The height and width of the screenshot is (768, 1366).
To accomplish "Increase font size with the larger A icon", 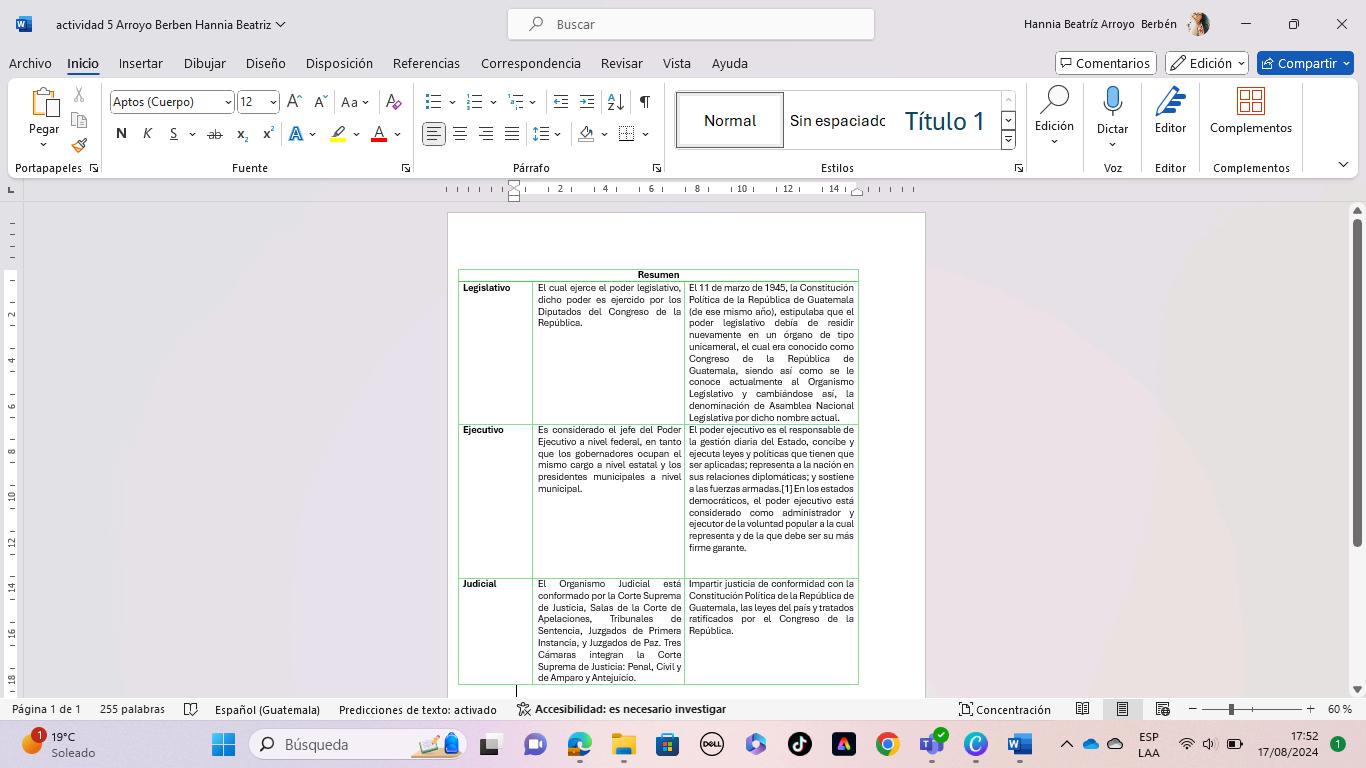I will pos(294,102).
